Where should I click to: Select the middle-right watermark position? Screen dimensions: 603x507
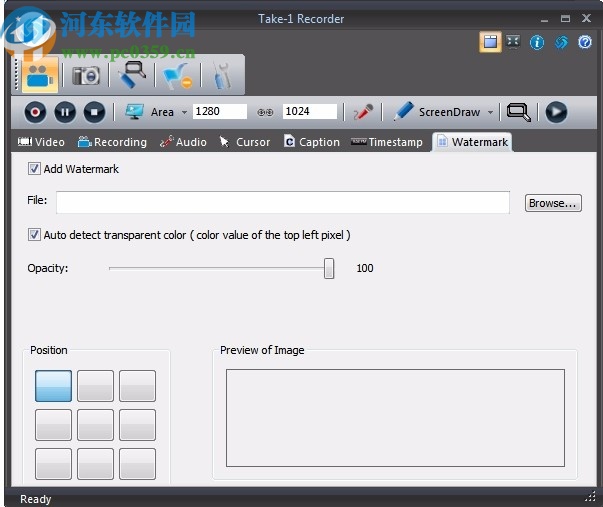[137, 425]
